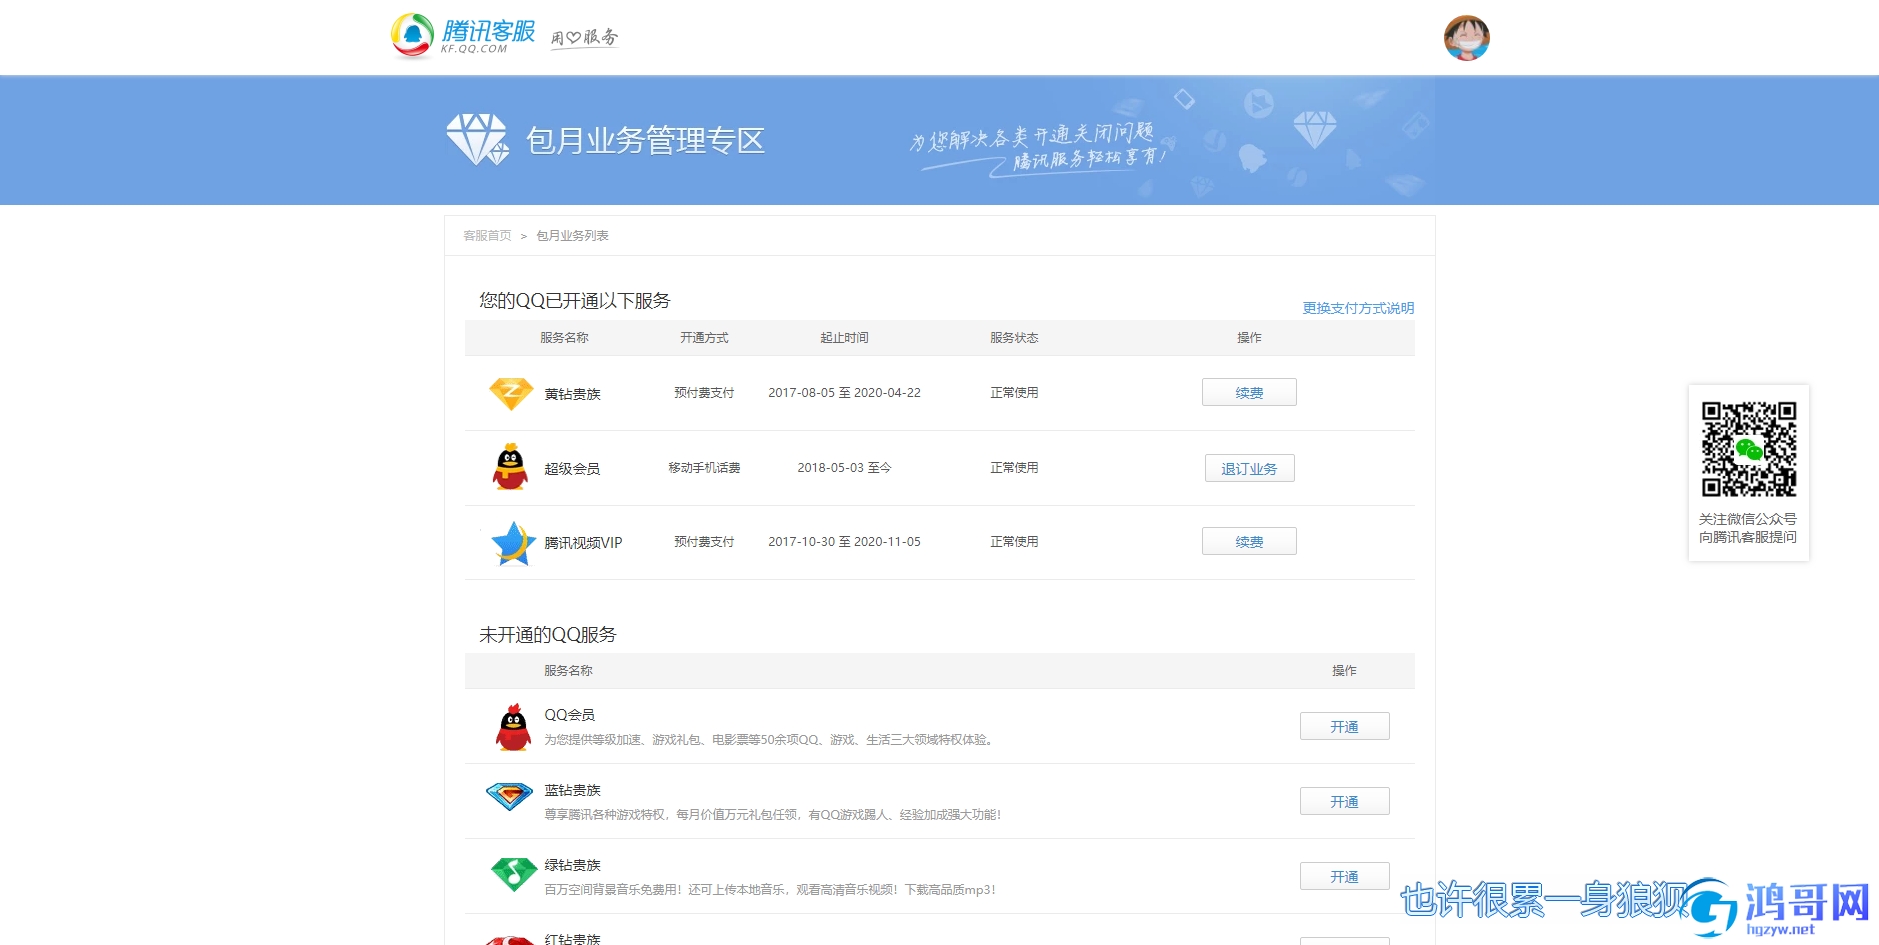
Task: Click the 腾讯视频VIP service name
Action: 583,543
